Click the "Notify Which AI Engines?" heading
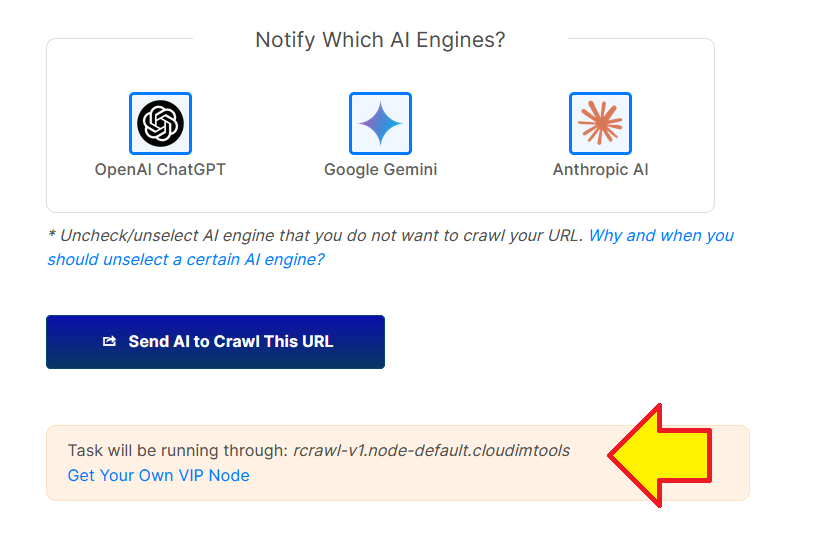The height and width of the screenshot is (544, 839). point(380,40)
